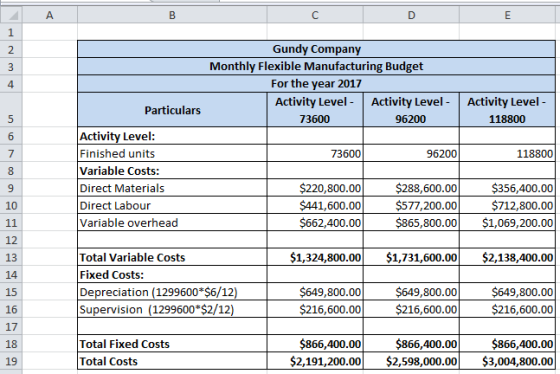Click Monthly Flexible Manufacturing Budget cell
The width and height of the screenshot is (560, 374).
pyautogui.click(x=316, y=66)
